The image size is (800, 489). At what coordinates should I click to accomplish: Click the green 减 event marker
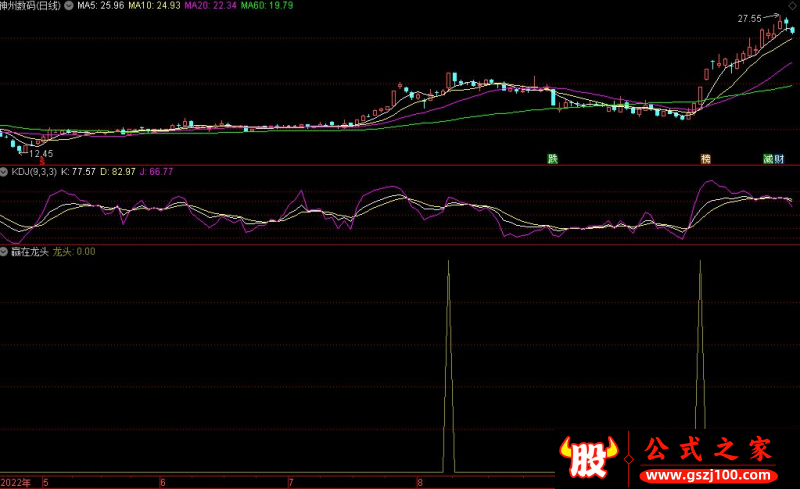(767, 159)
